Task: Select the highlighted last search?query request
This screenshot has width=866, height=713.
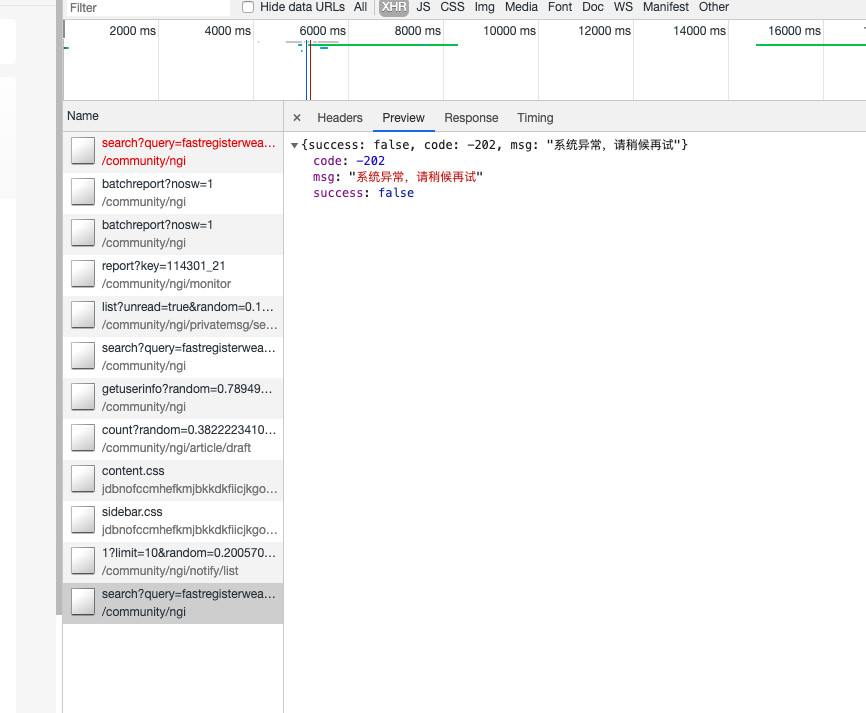Action: 173,603
